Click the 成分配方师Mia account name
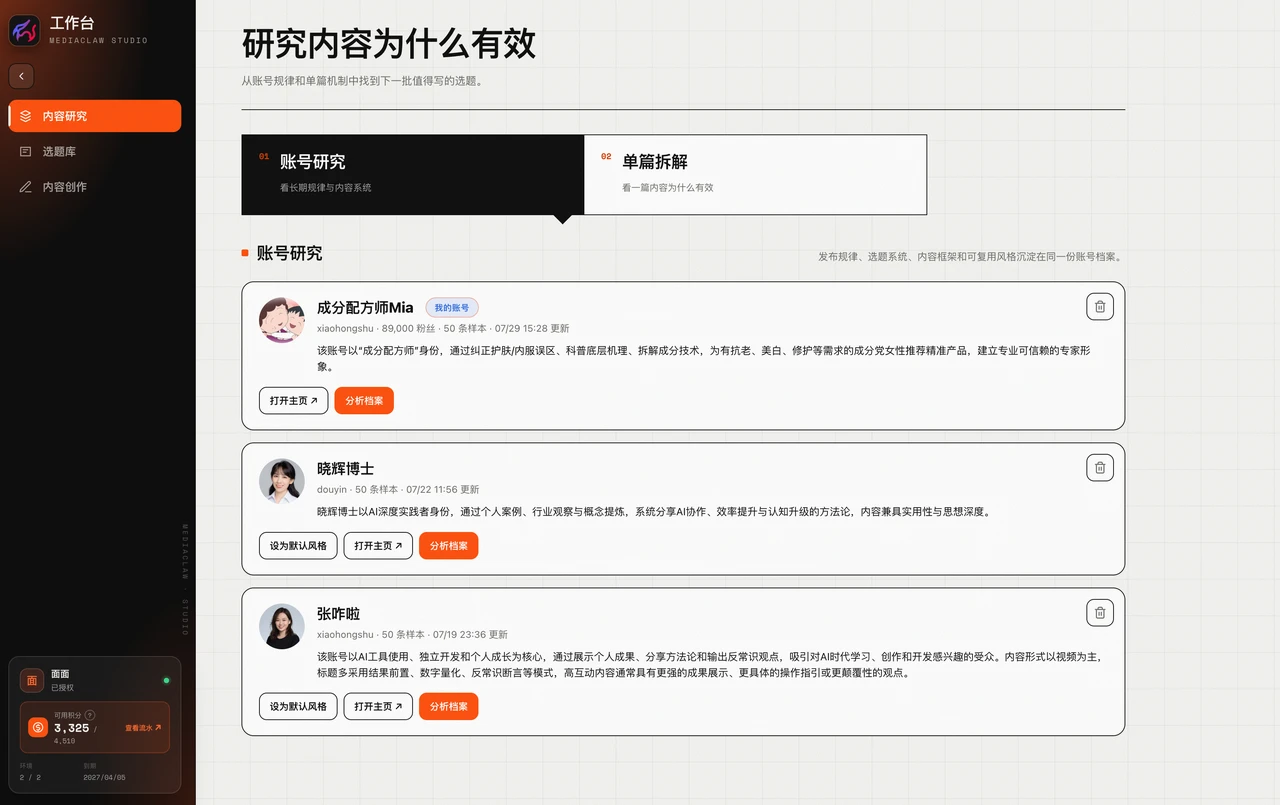The image size is (1280, 805). pyautogui.click(x=365, y=308)
